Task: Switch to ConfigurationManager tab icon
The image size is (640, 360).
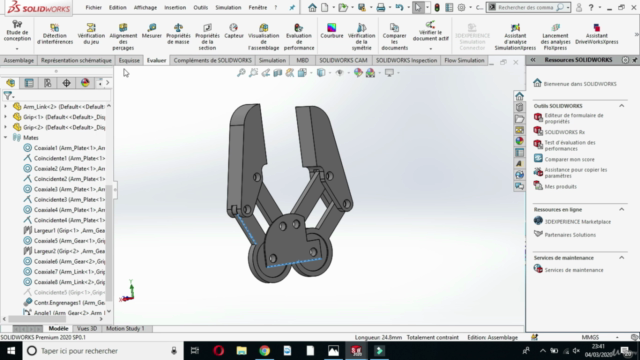Action: coord(48,83)
